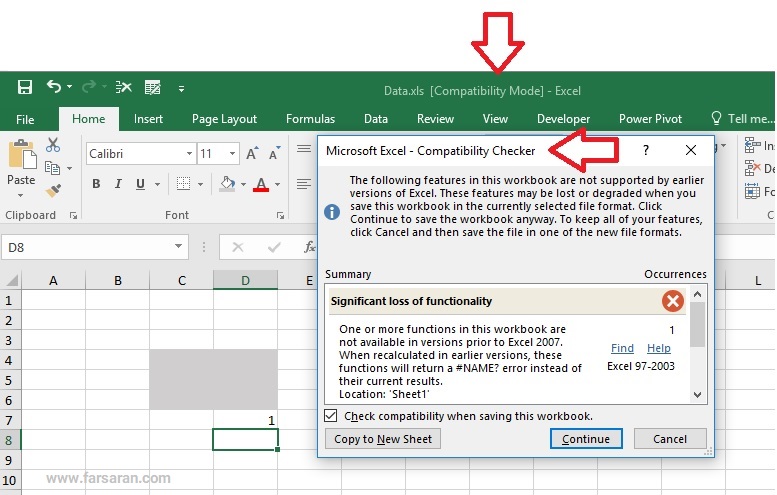Switch to the Page Layout tab
This screenshot has height=495, width=777.
coord(224,119)
